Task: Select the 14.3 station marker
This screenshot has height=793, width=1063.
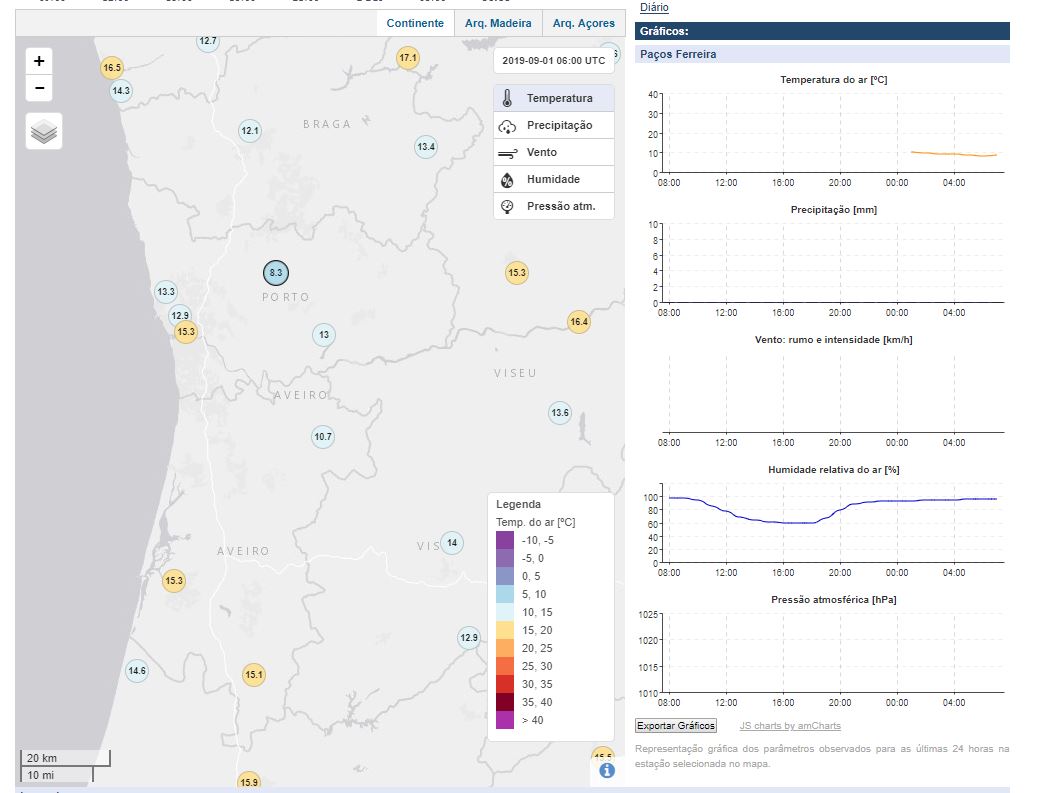Action: pos(121,91)
